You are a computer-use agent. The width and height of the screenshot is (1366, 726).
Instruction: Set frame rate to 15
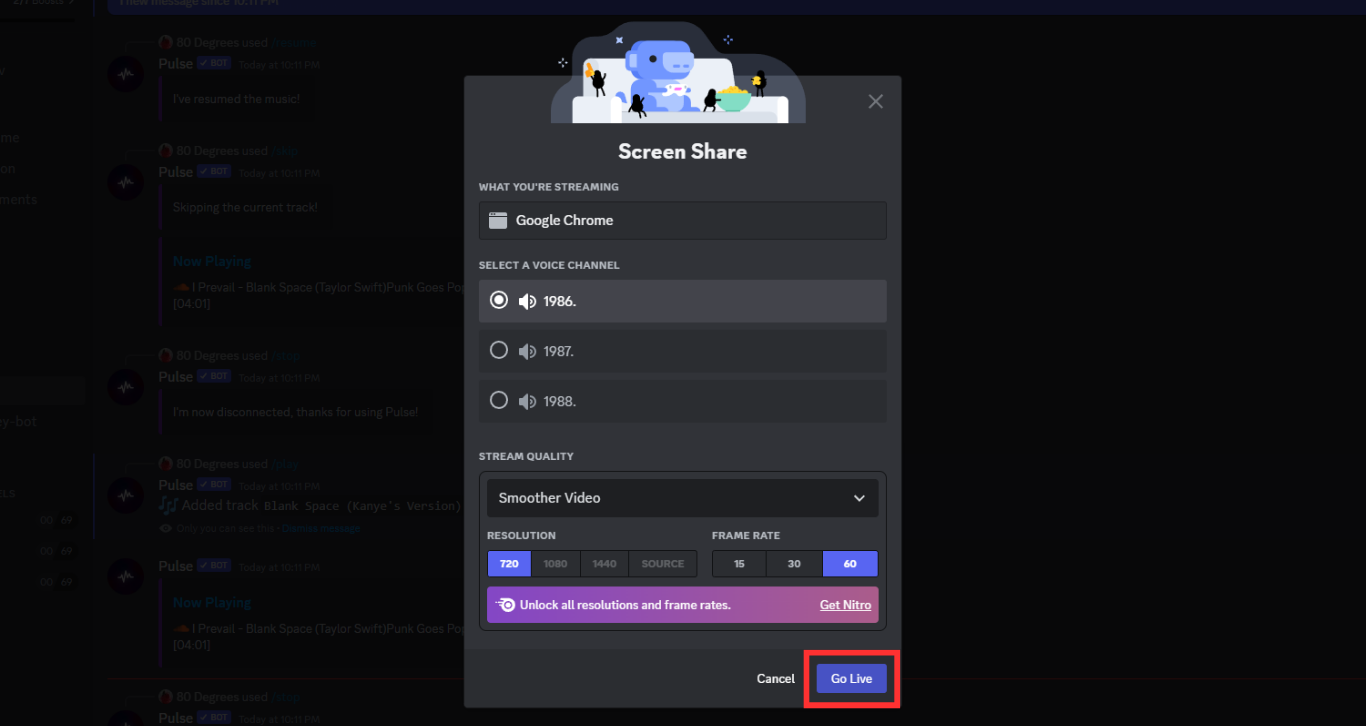[739, 564]
